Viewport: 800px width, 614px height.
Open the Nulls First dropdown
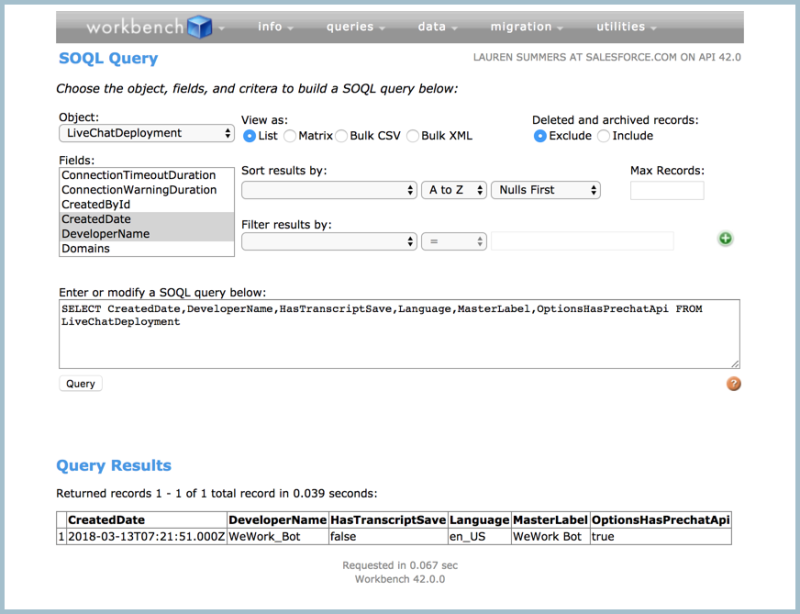[545, 190]
